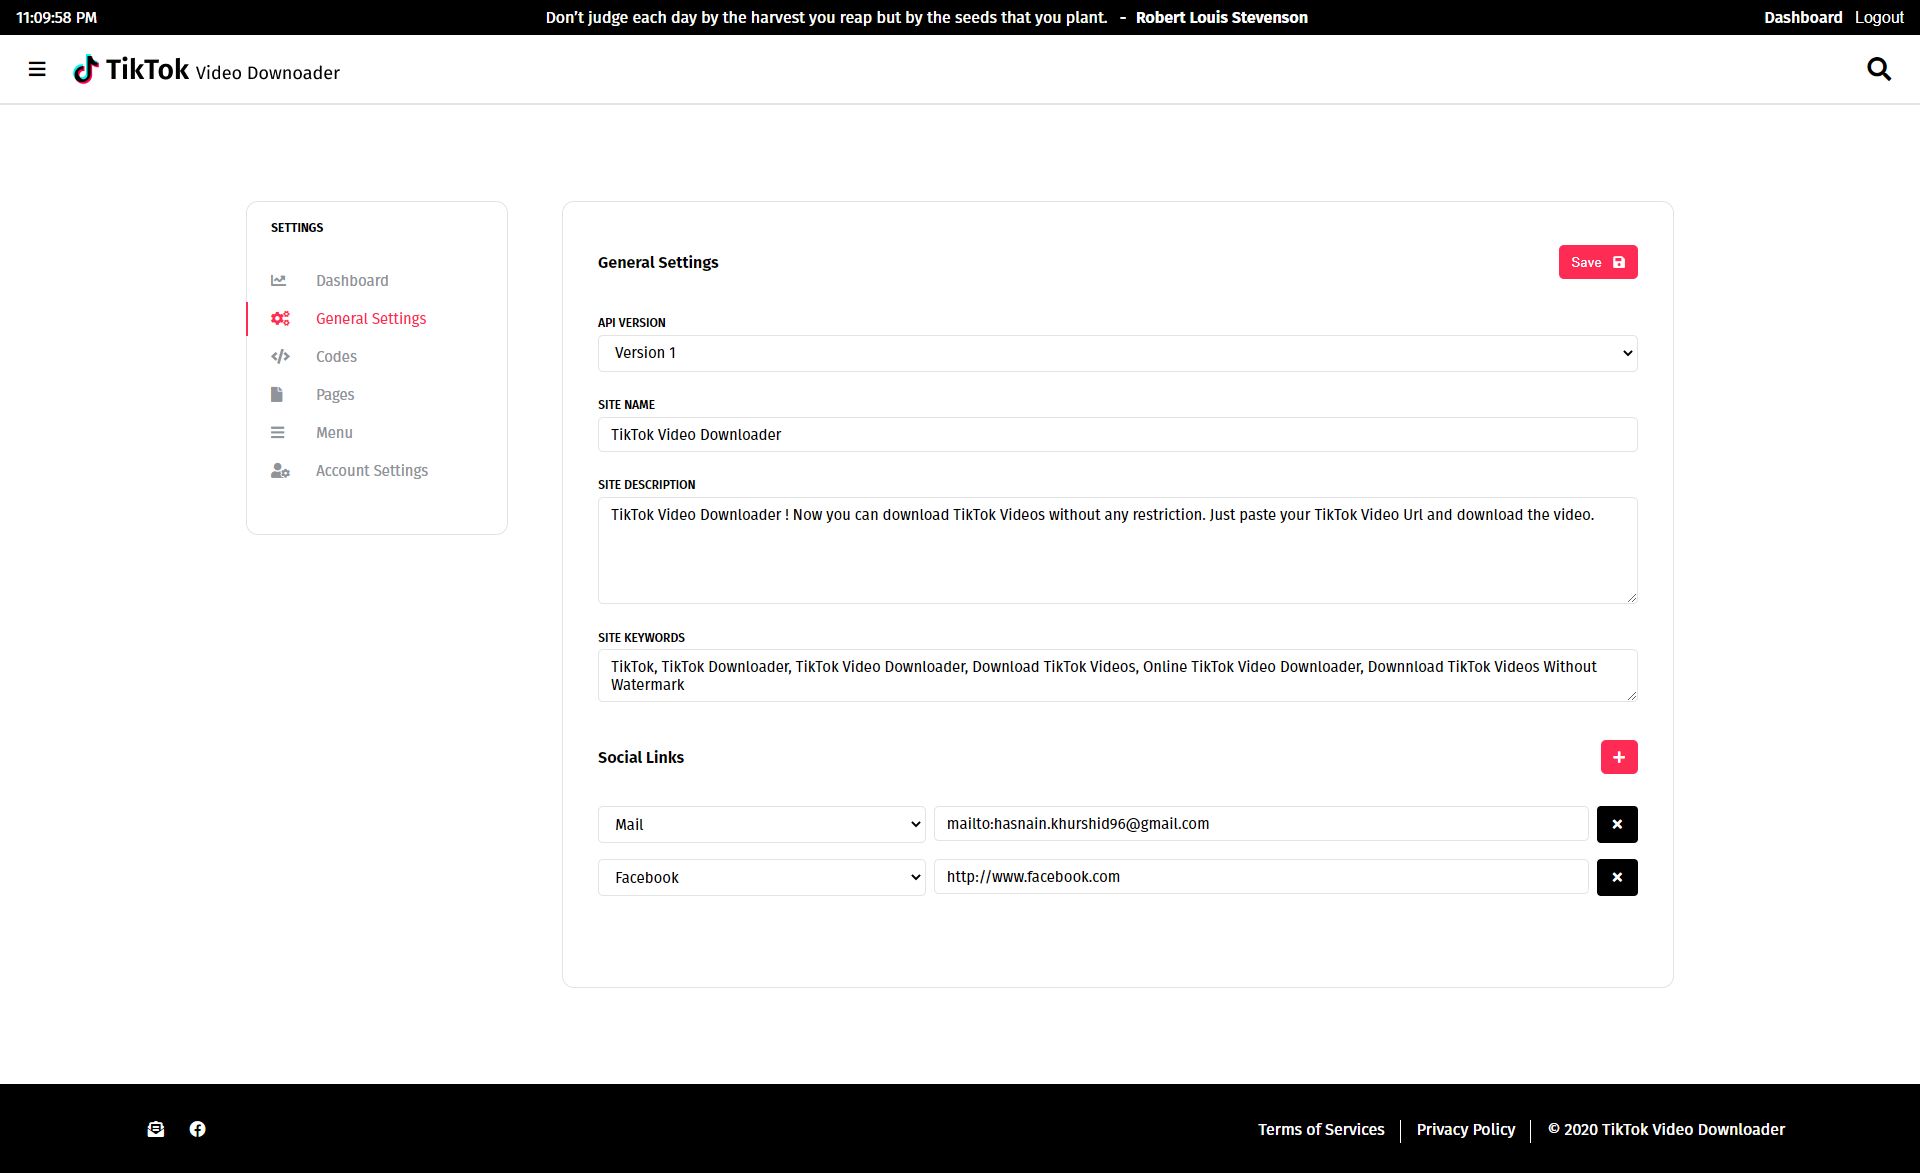This screenshot has width=1920, height=1173.
Task: Add a new social link with plus
Action: point(1618,757)
